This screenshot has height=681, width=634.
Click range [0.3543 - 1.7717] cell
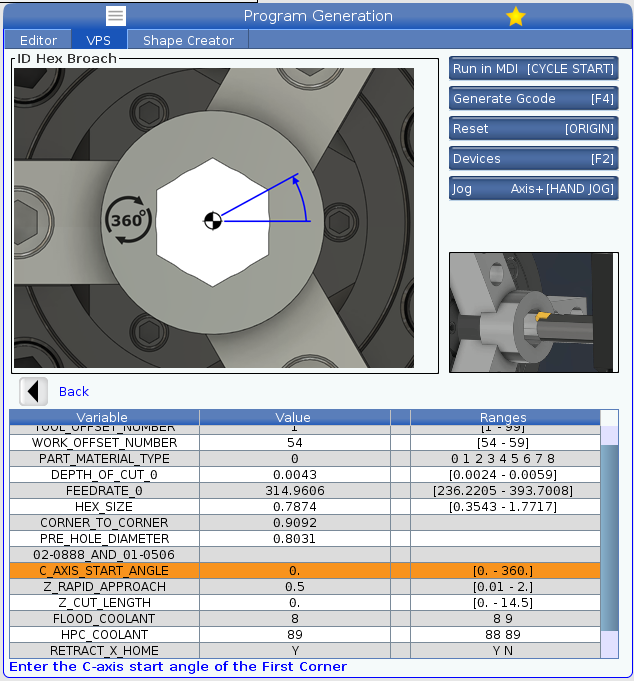[x=505, y=507]
